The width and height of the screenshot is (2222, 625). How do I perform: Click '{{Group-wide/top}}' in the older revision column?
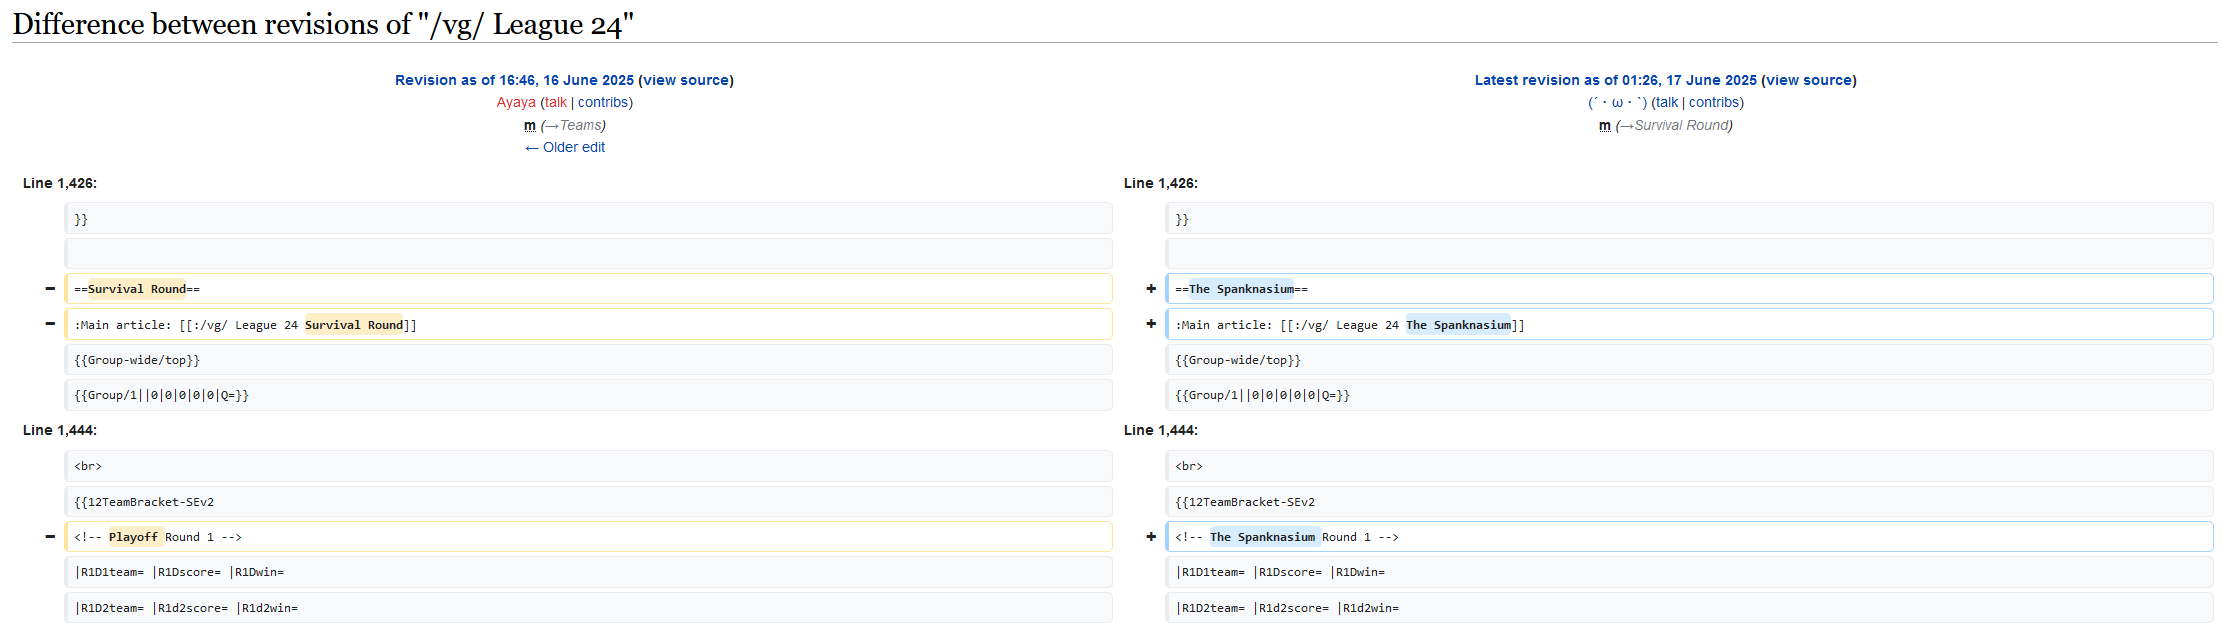coord(588,360)
